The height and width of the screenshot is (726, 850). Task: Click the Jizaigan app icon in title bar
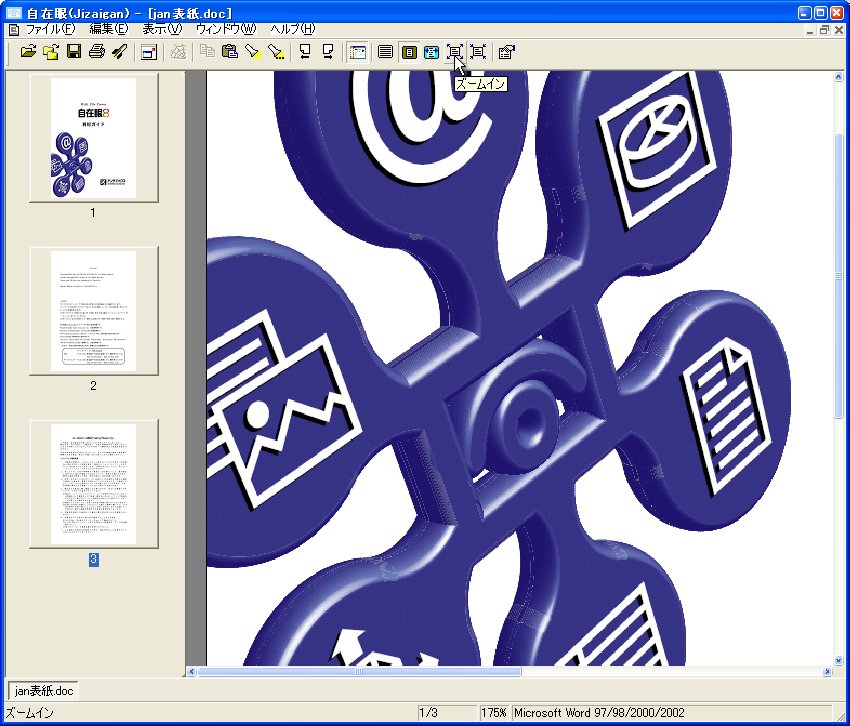click(14, 12)
